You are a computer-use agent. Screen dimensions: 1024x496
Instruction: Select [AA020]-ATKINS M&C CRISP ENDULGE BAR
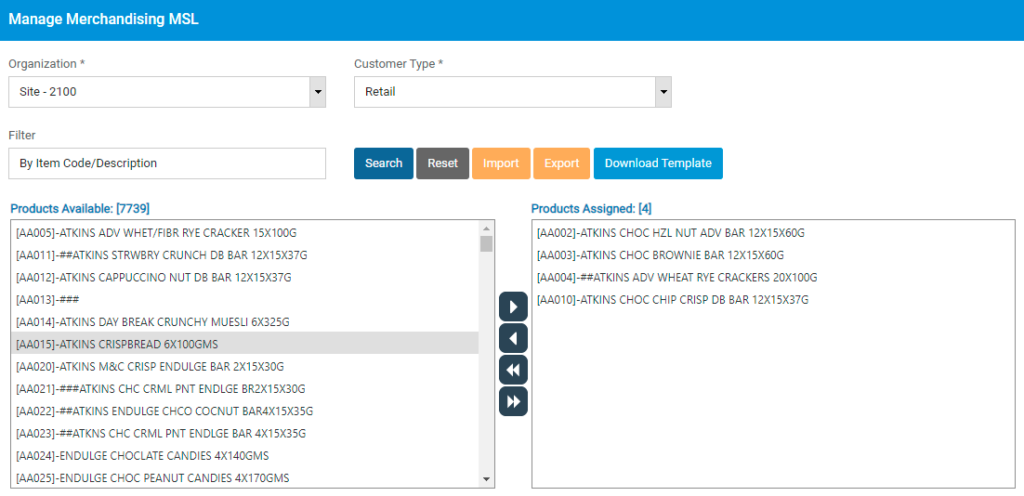pyautogui.click(x=245, y=366)
